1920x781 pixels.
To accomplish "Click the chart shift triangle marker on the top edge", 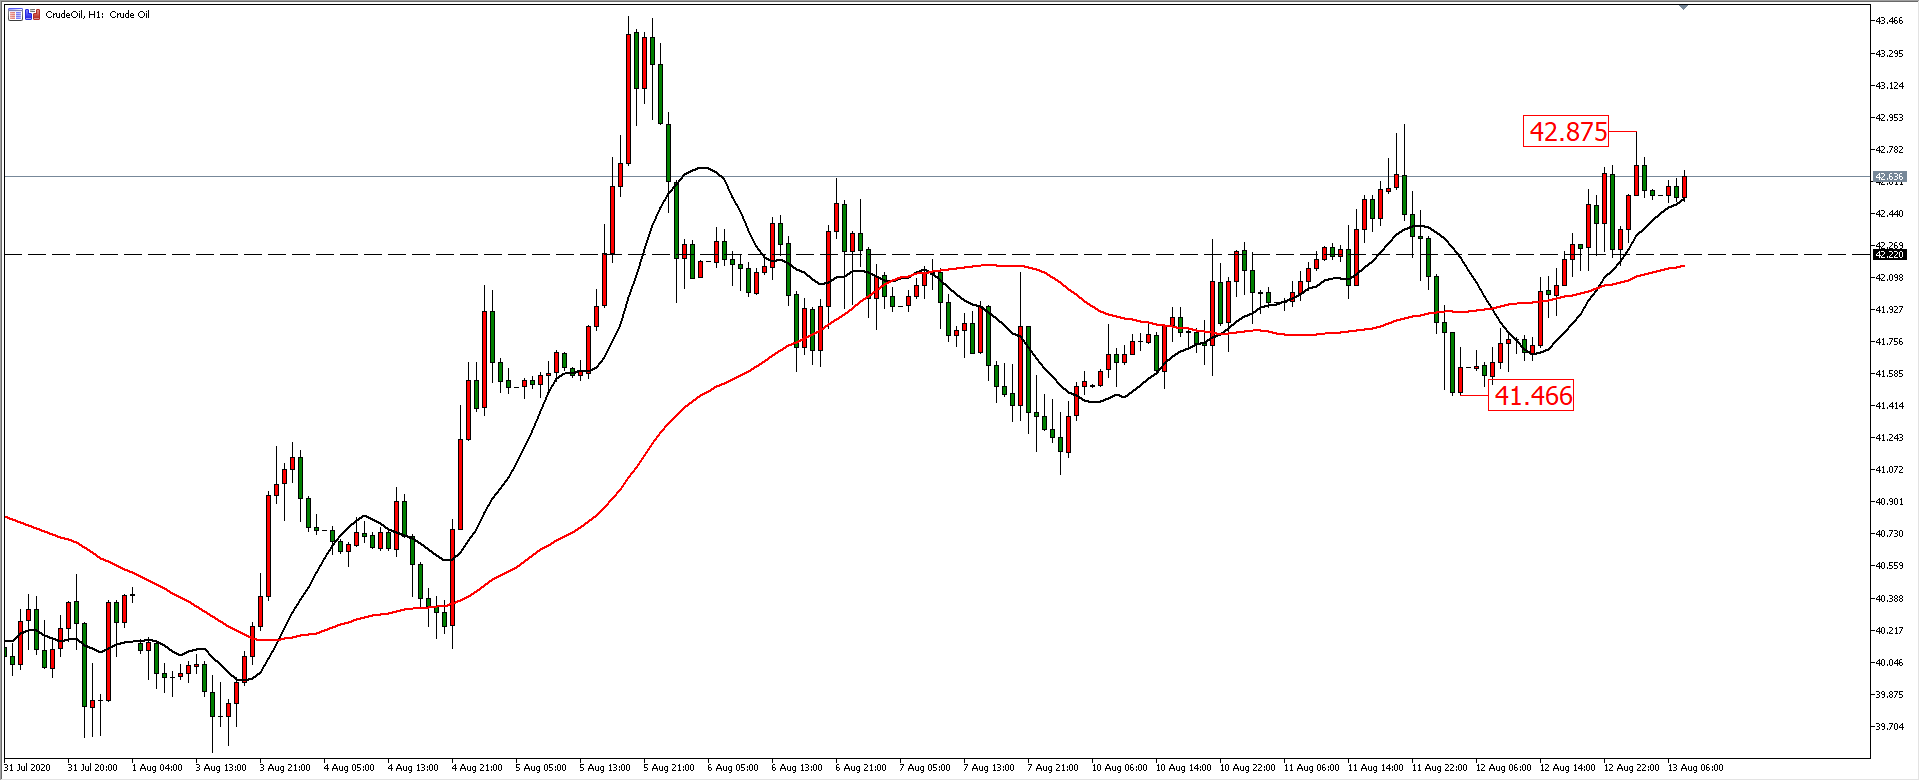I will 1684,7.
